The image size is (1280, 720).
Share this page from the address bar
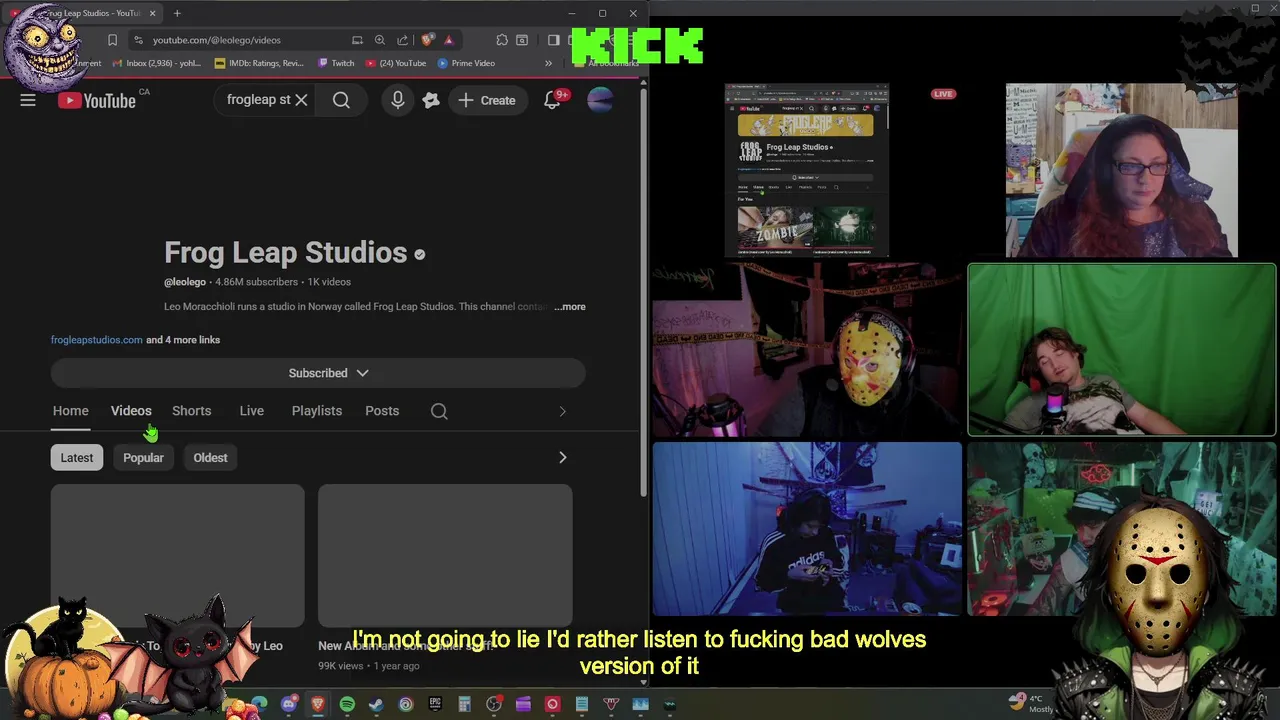pyautogui.click(x=402, y=40)
